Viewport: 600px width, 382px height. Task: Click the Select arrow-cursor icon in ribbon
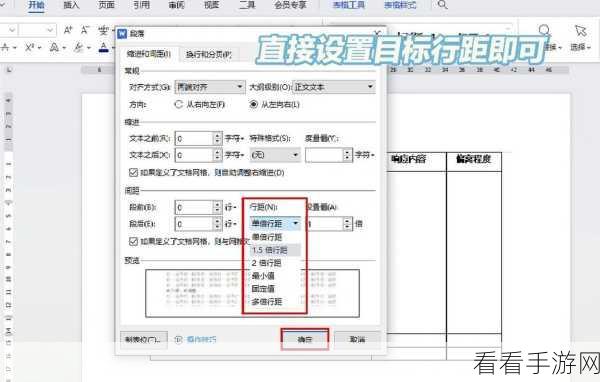point(580,30)
